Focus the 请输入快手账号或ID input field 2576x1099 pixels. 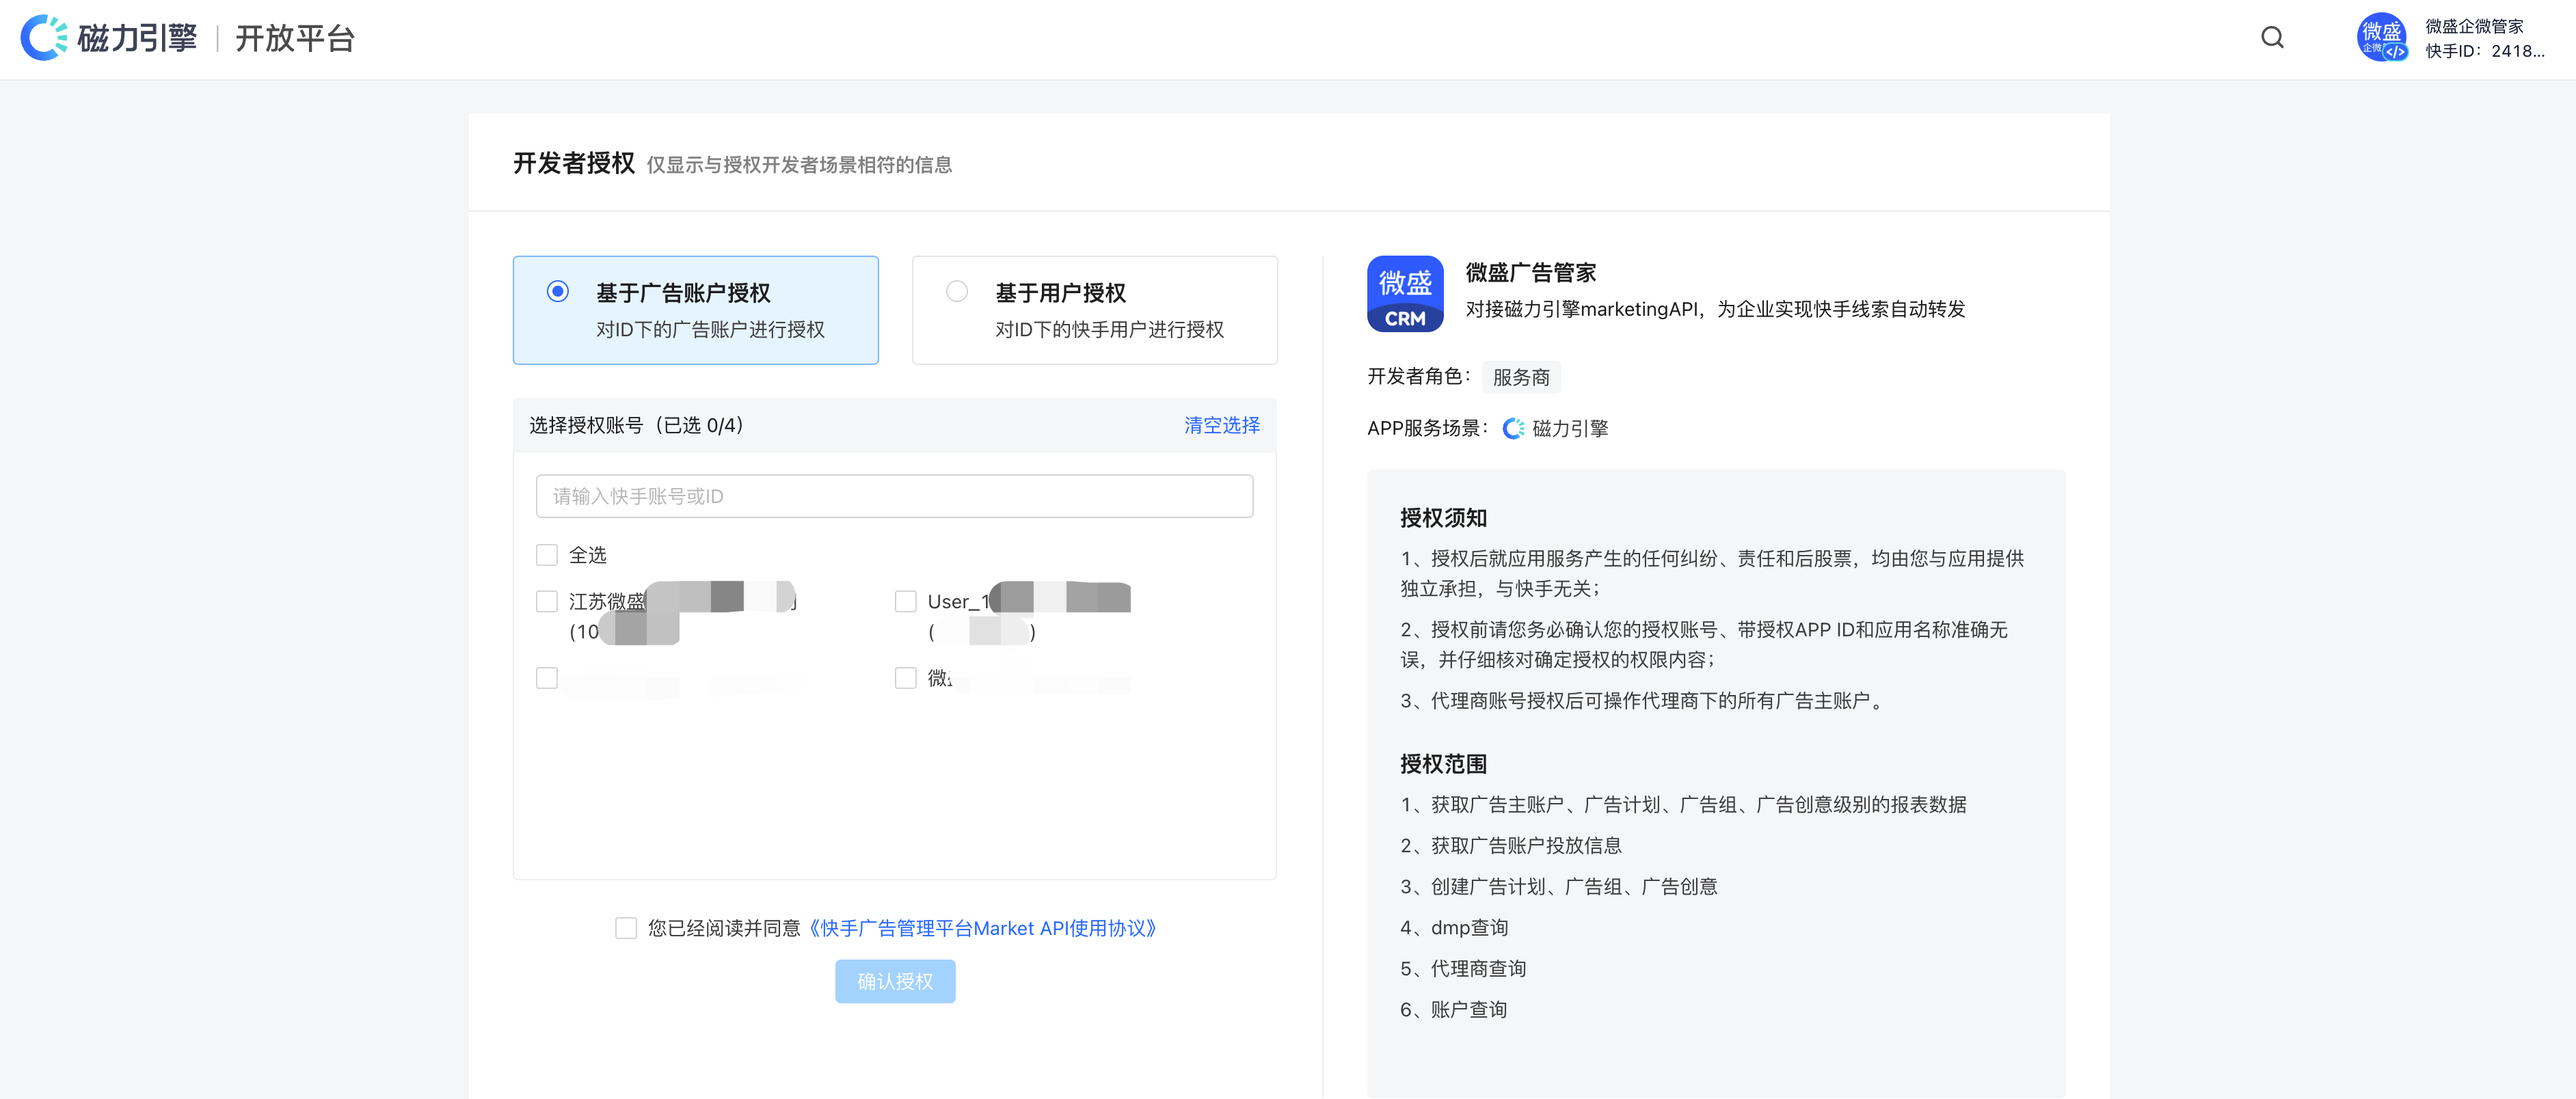[894, 496]
